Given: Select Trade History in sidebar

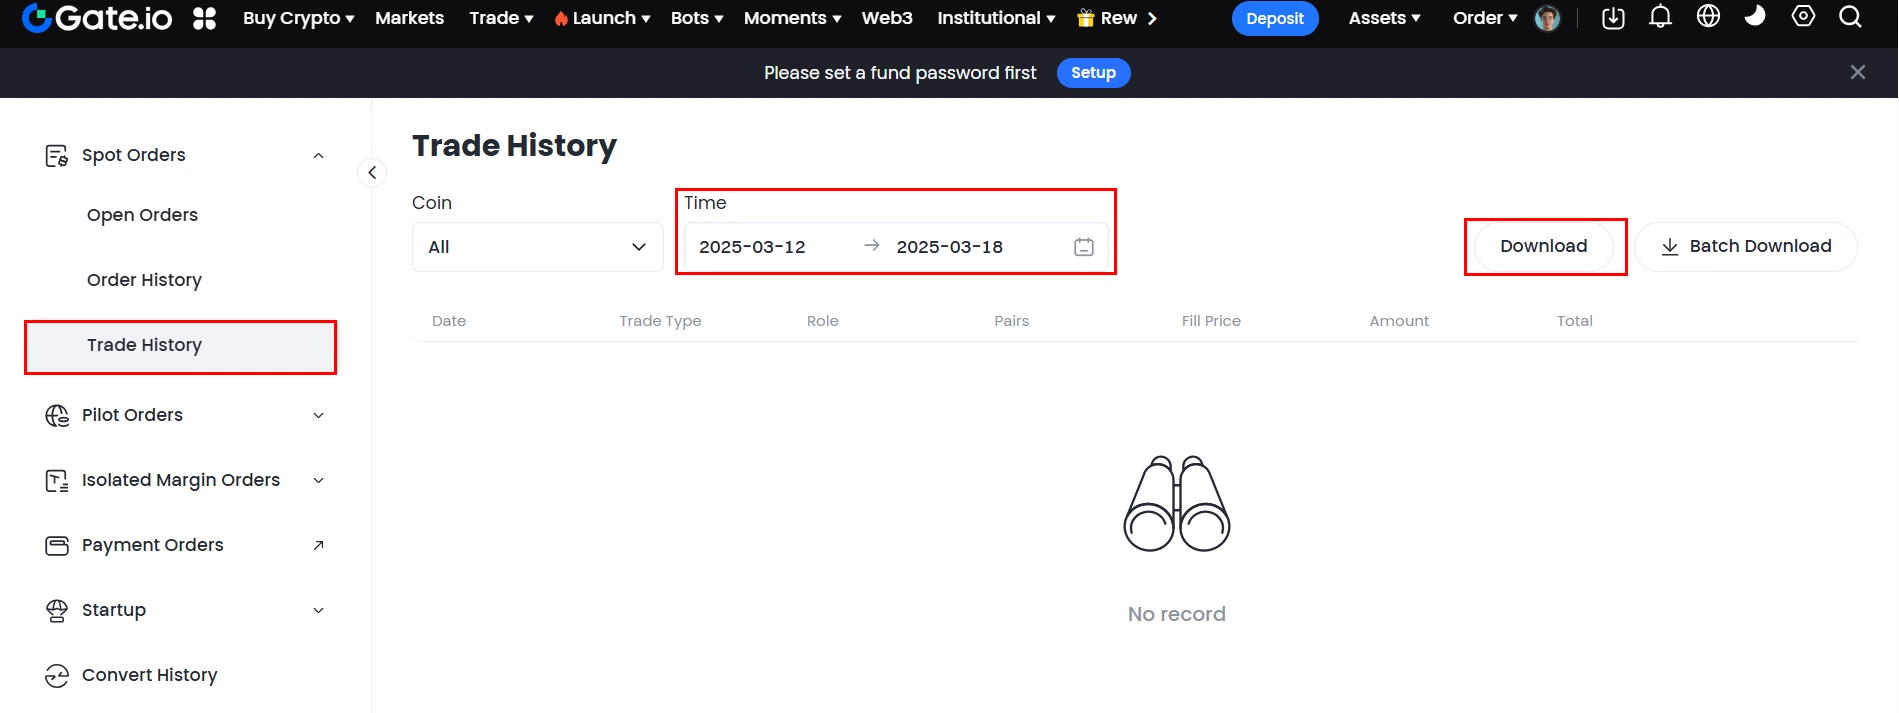Looking at the screenshot, I should (180, 346).
